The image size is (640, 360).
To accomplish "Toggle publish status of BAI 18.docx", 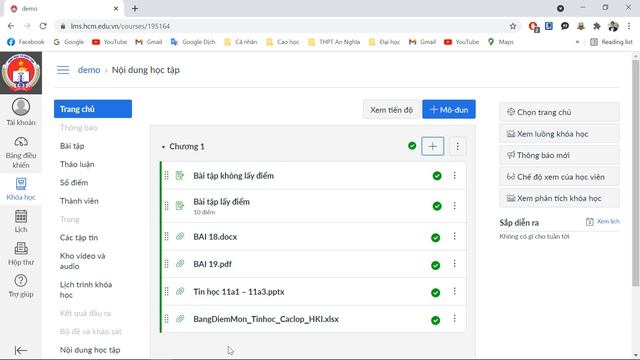I will pos(436,238).
